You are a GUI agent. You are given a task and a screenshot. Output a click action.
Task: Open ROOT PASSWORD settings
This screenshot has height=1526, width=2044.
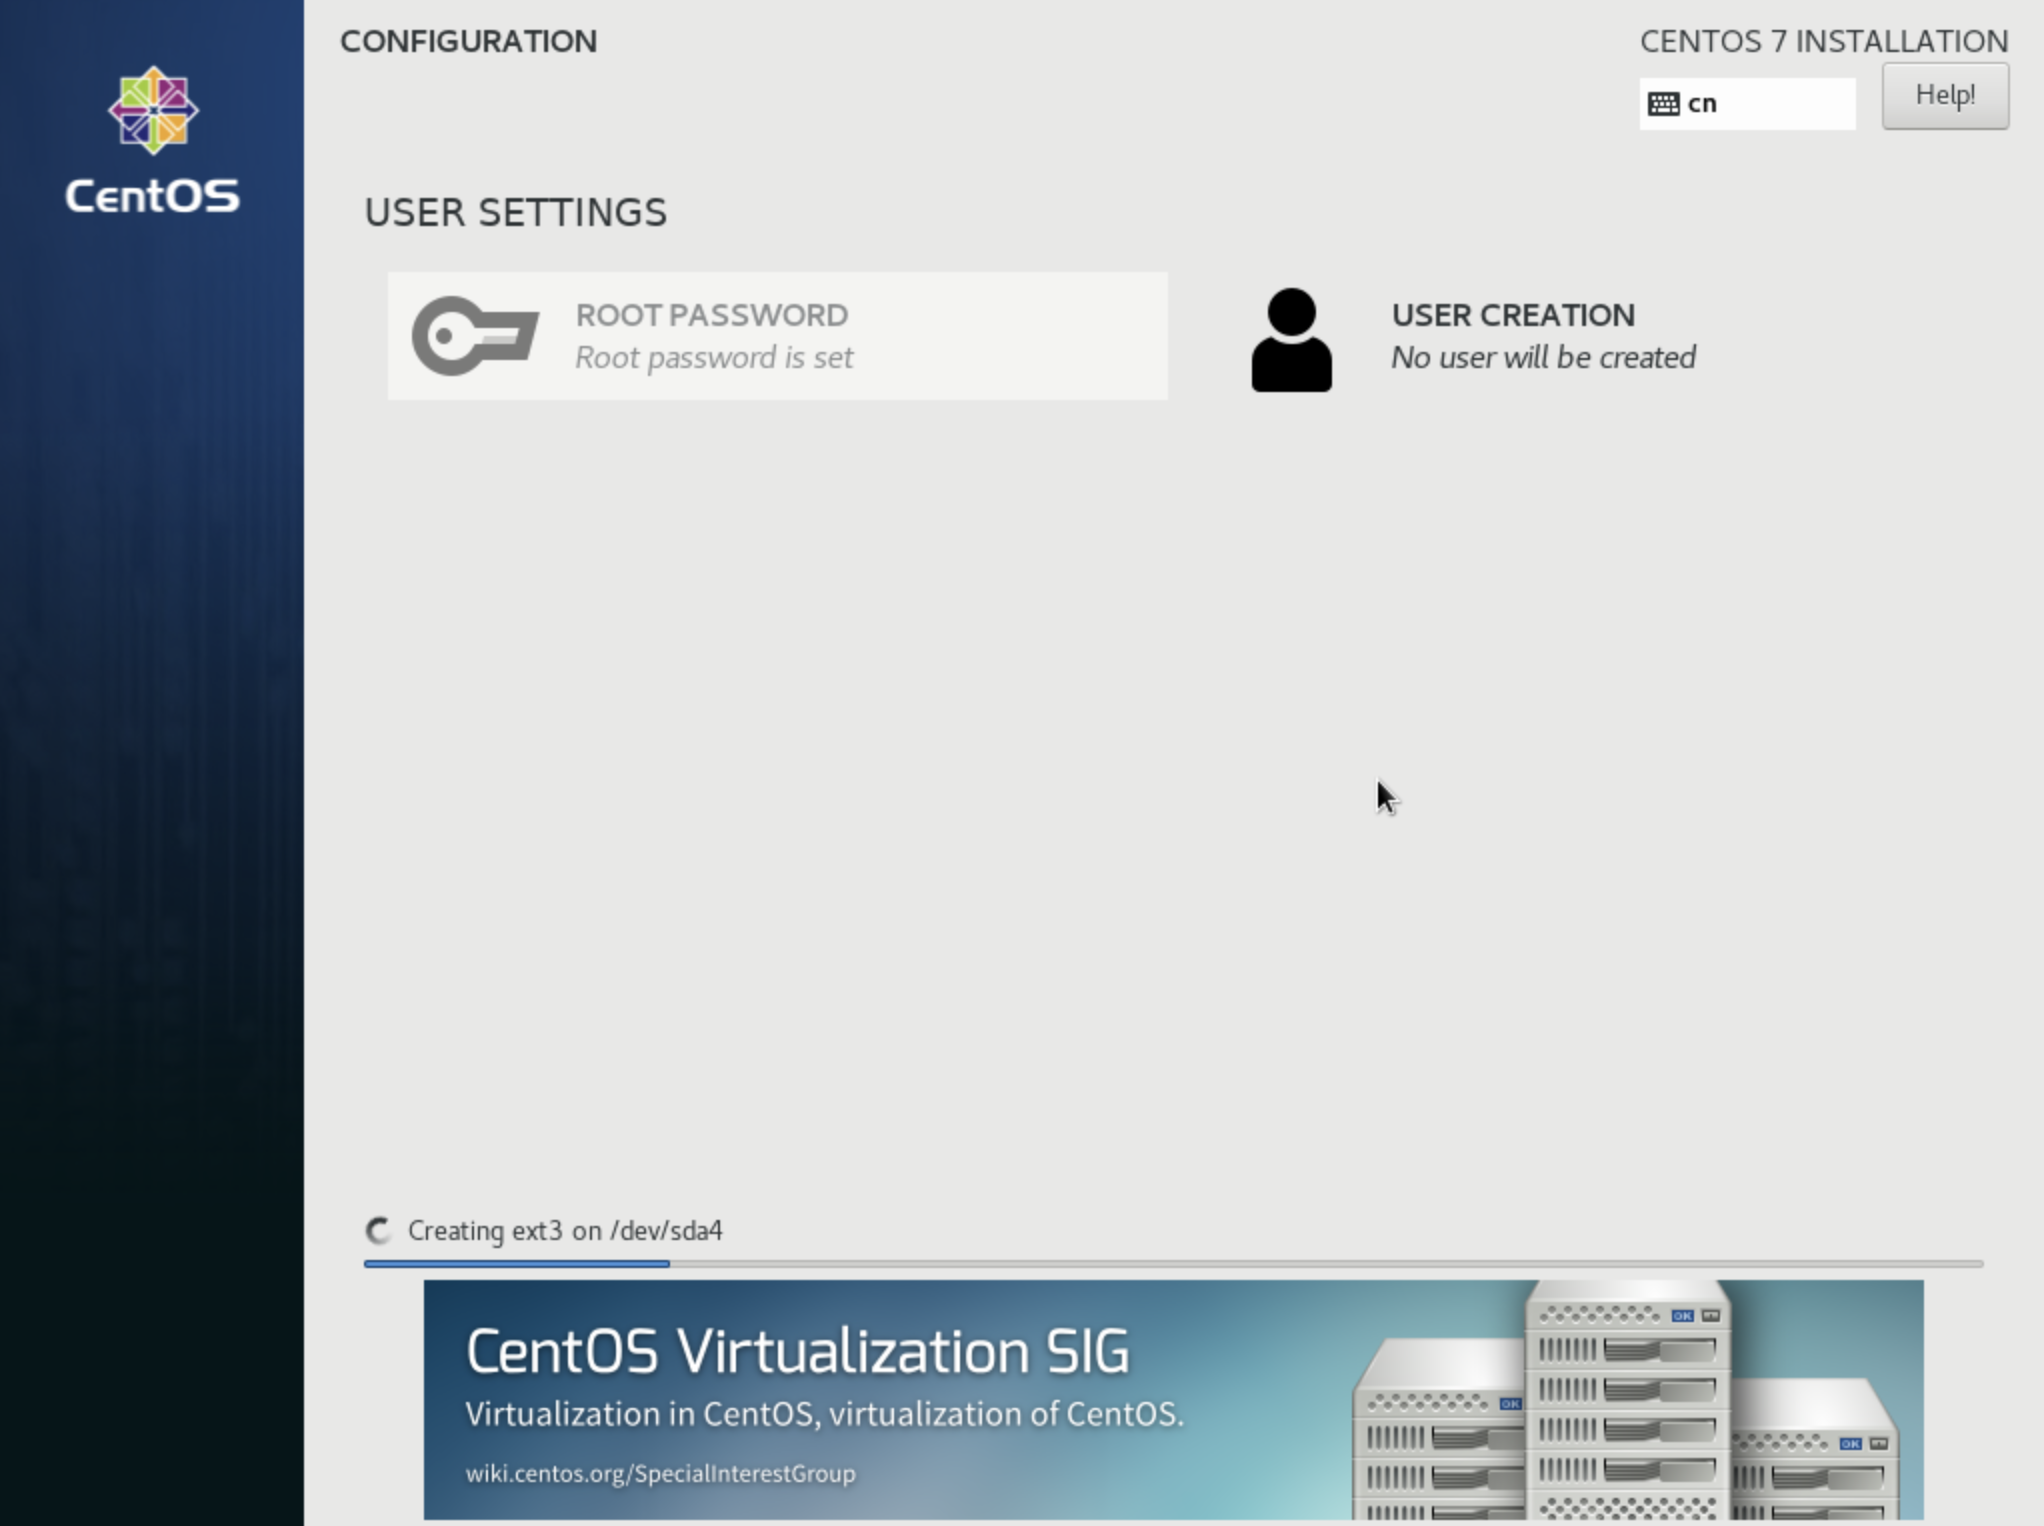778,336
